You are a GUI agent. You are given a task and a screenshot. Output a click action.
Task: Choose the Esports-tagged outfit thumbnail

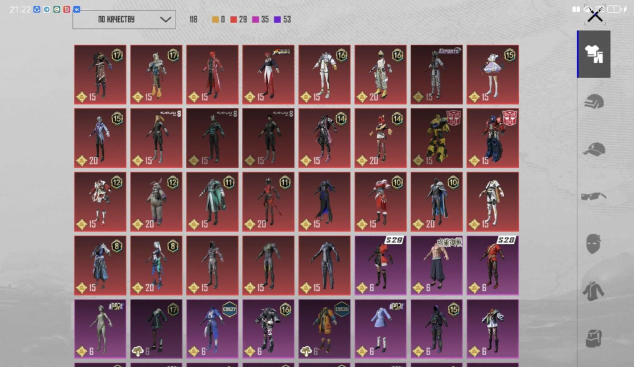[x=437, y=75]
